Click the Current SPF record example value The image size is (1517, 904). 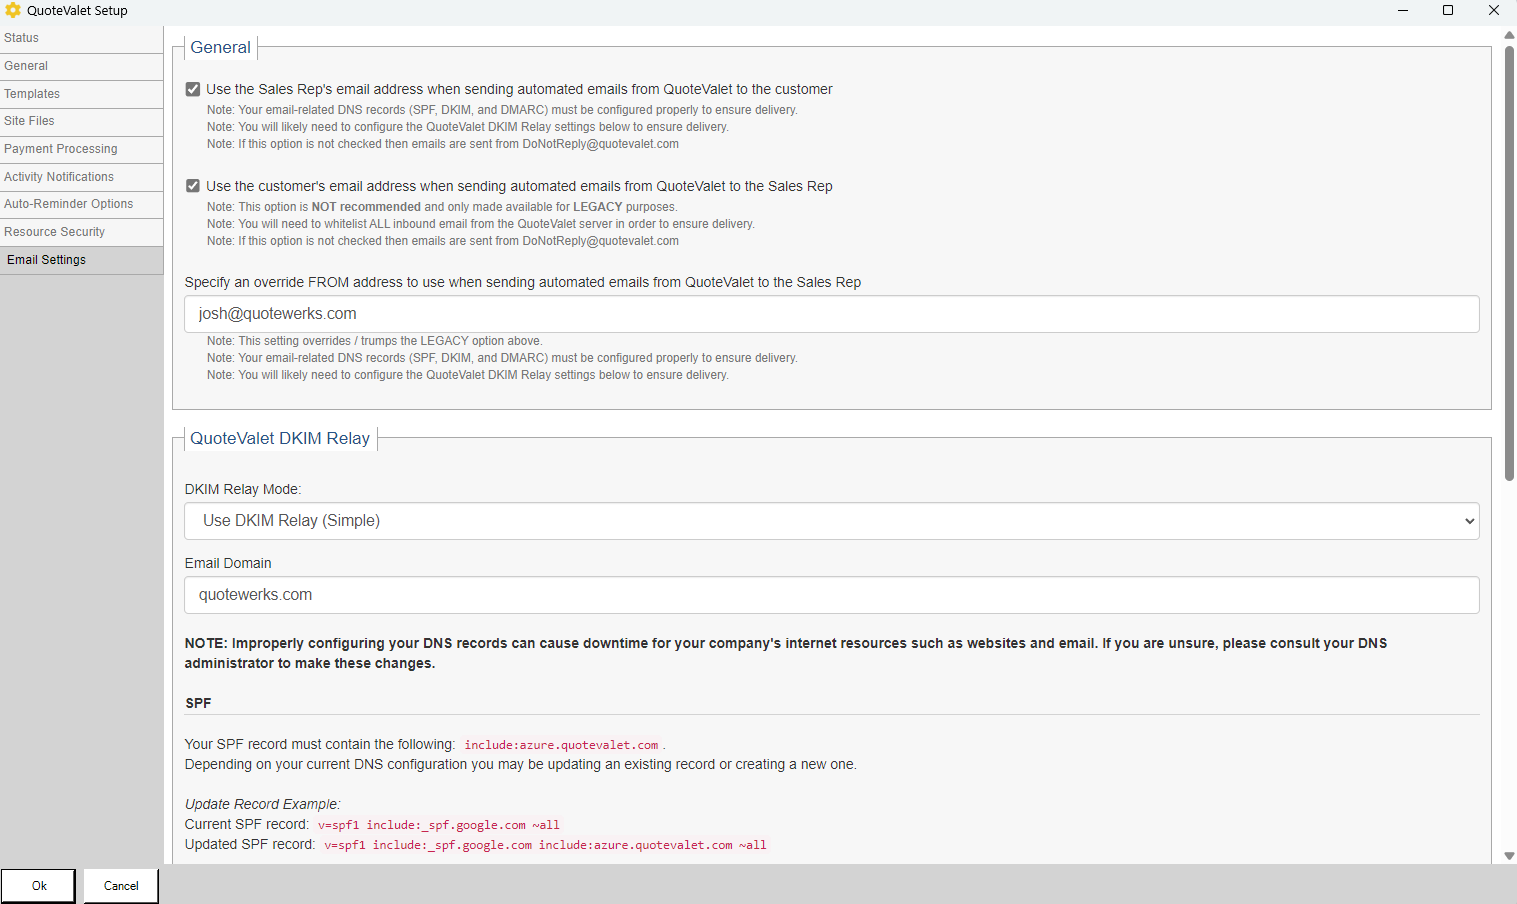tap(438, 825)
